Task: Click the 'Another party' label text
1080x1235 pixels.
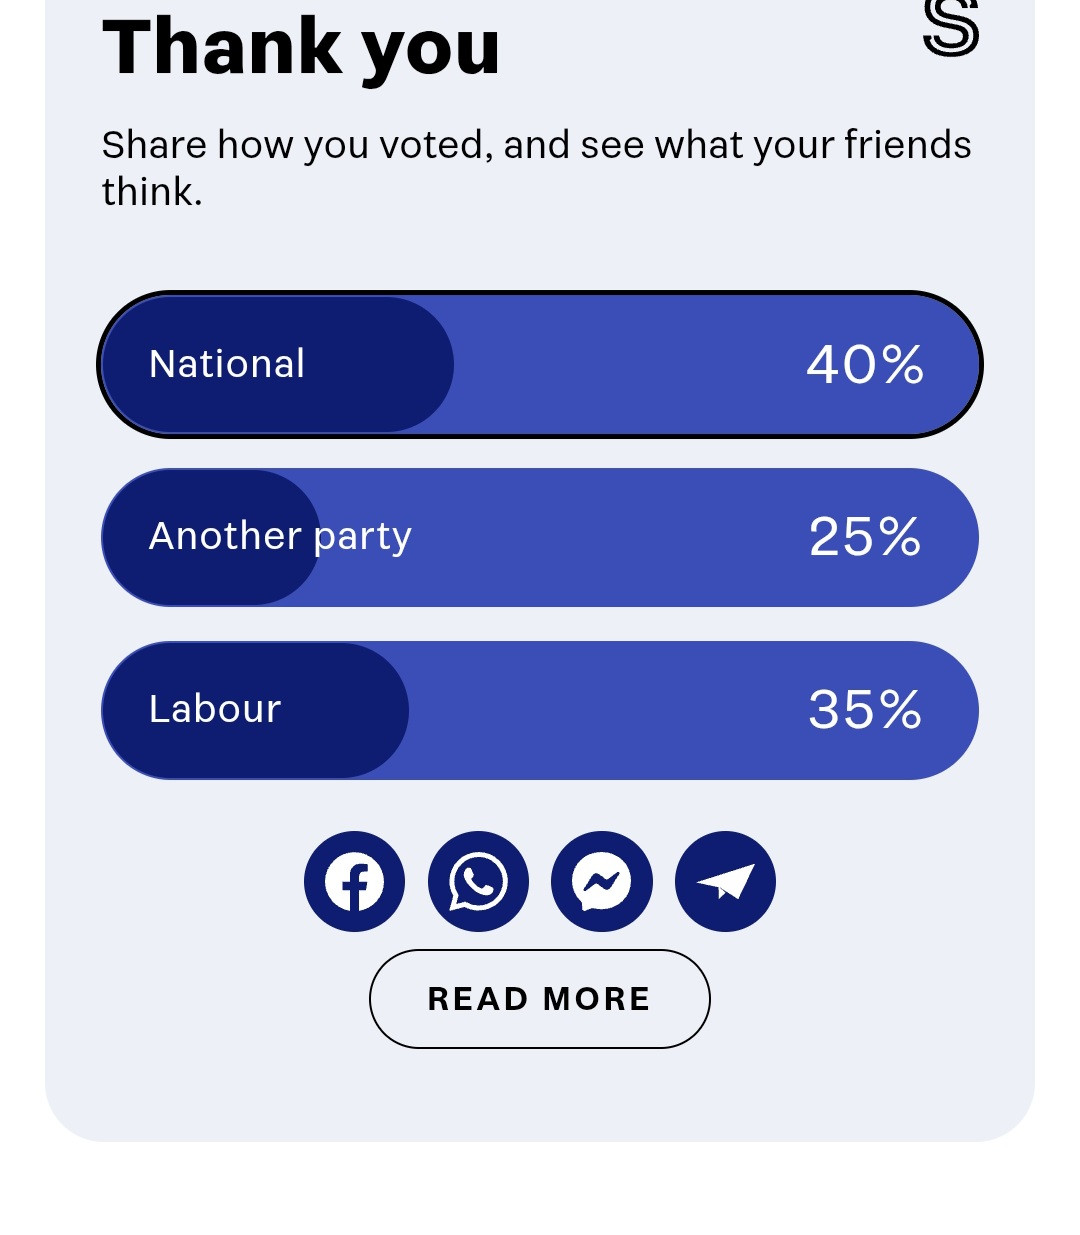Action: [x=280, y=537]
